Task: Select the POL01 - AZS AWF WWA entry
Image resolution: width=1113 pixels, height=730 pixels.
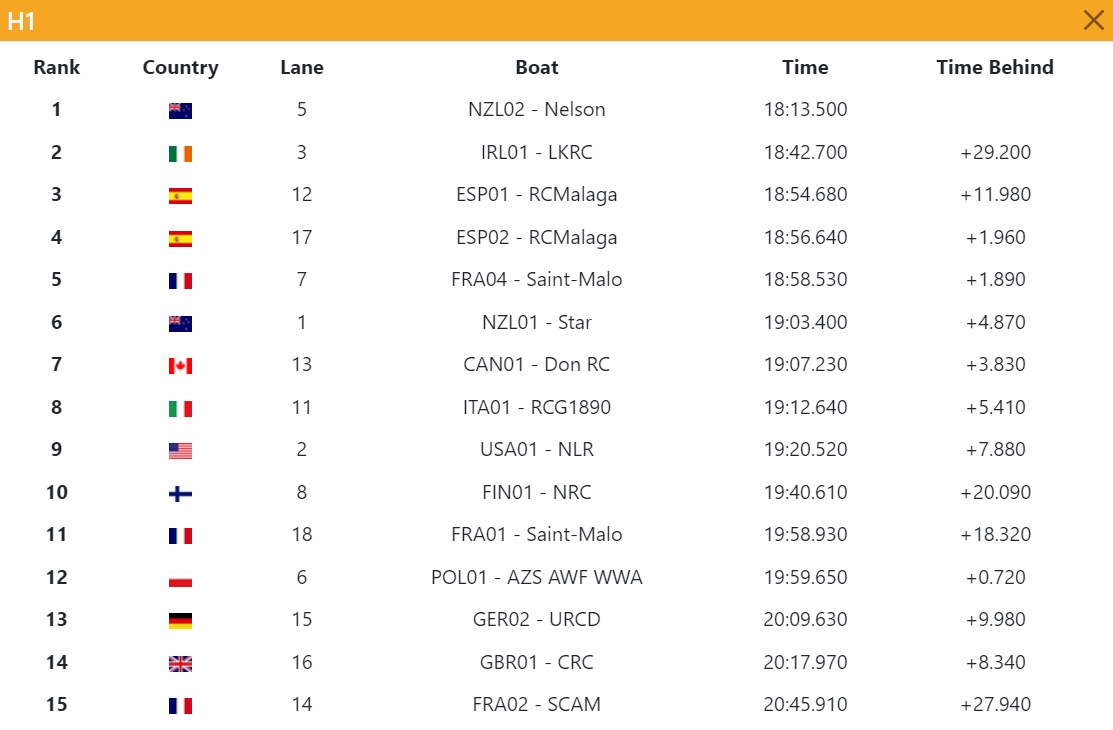Action: pyautogui.click(x=537, y=577)
